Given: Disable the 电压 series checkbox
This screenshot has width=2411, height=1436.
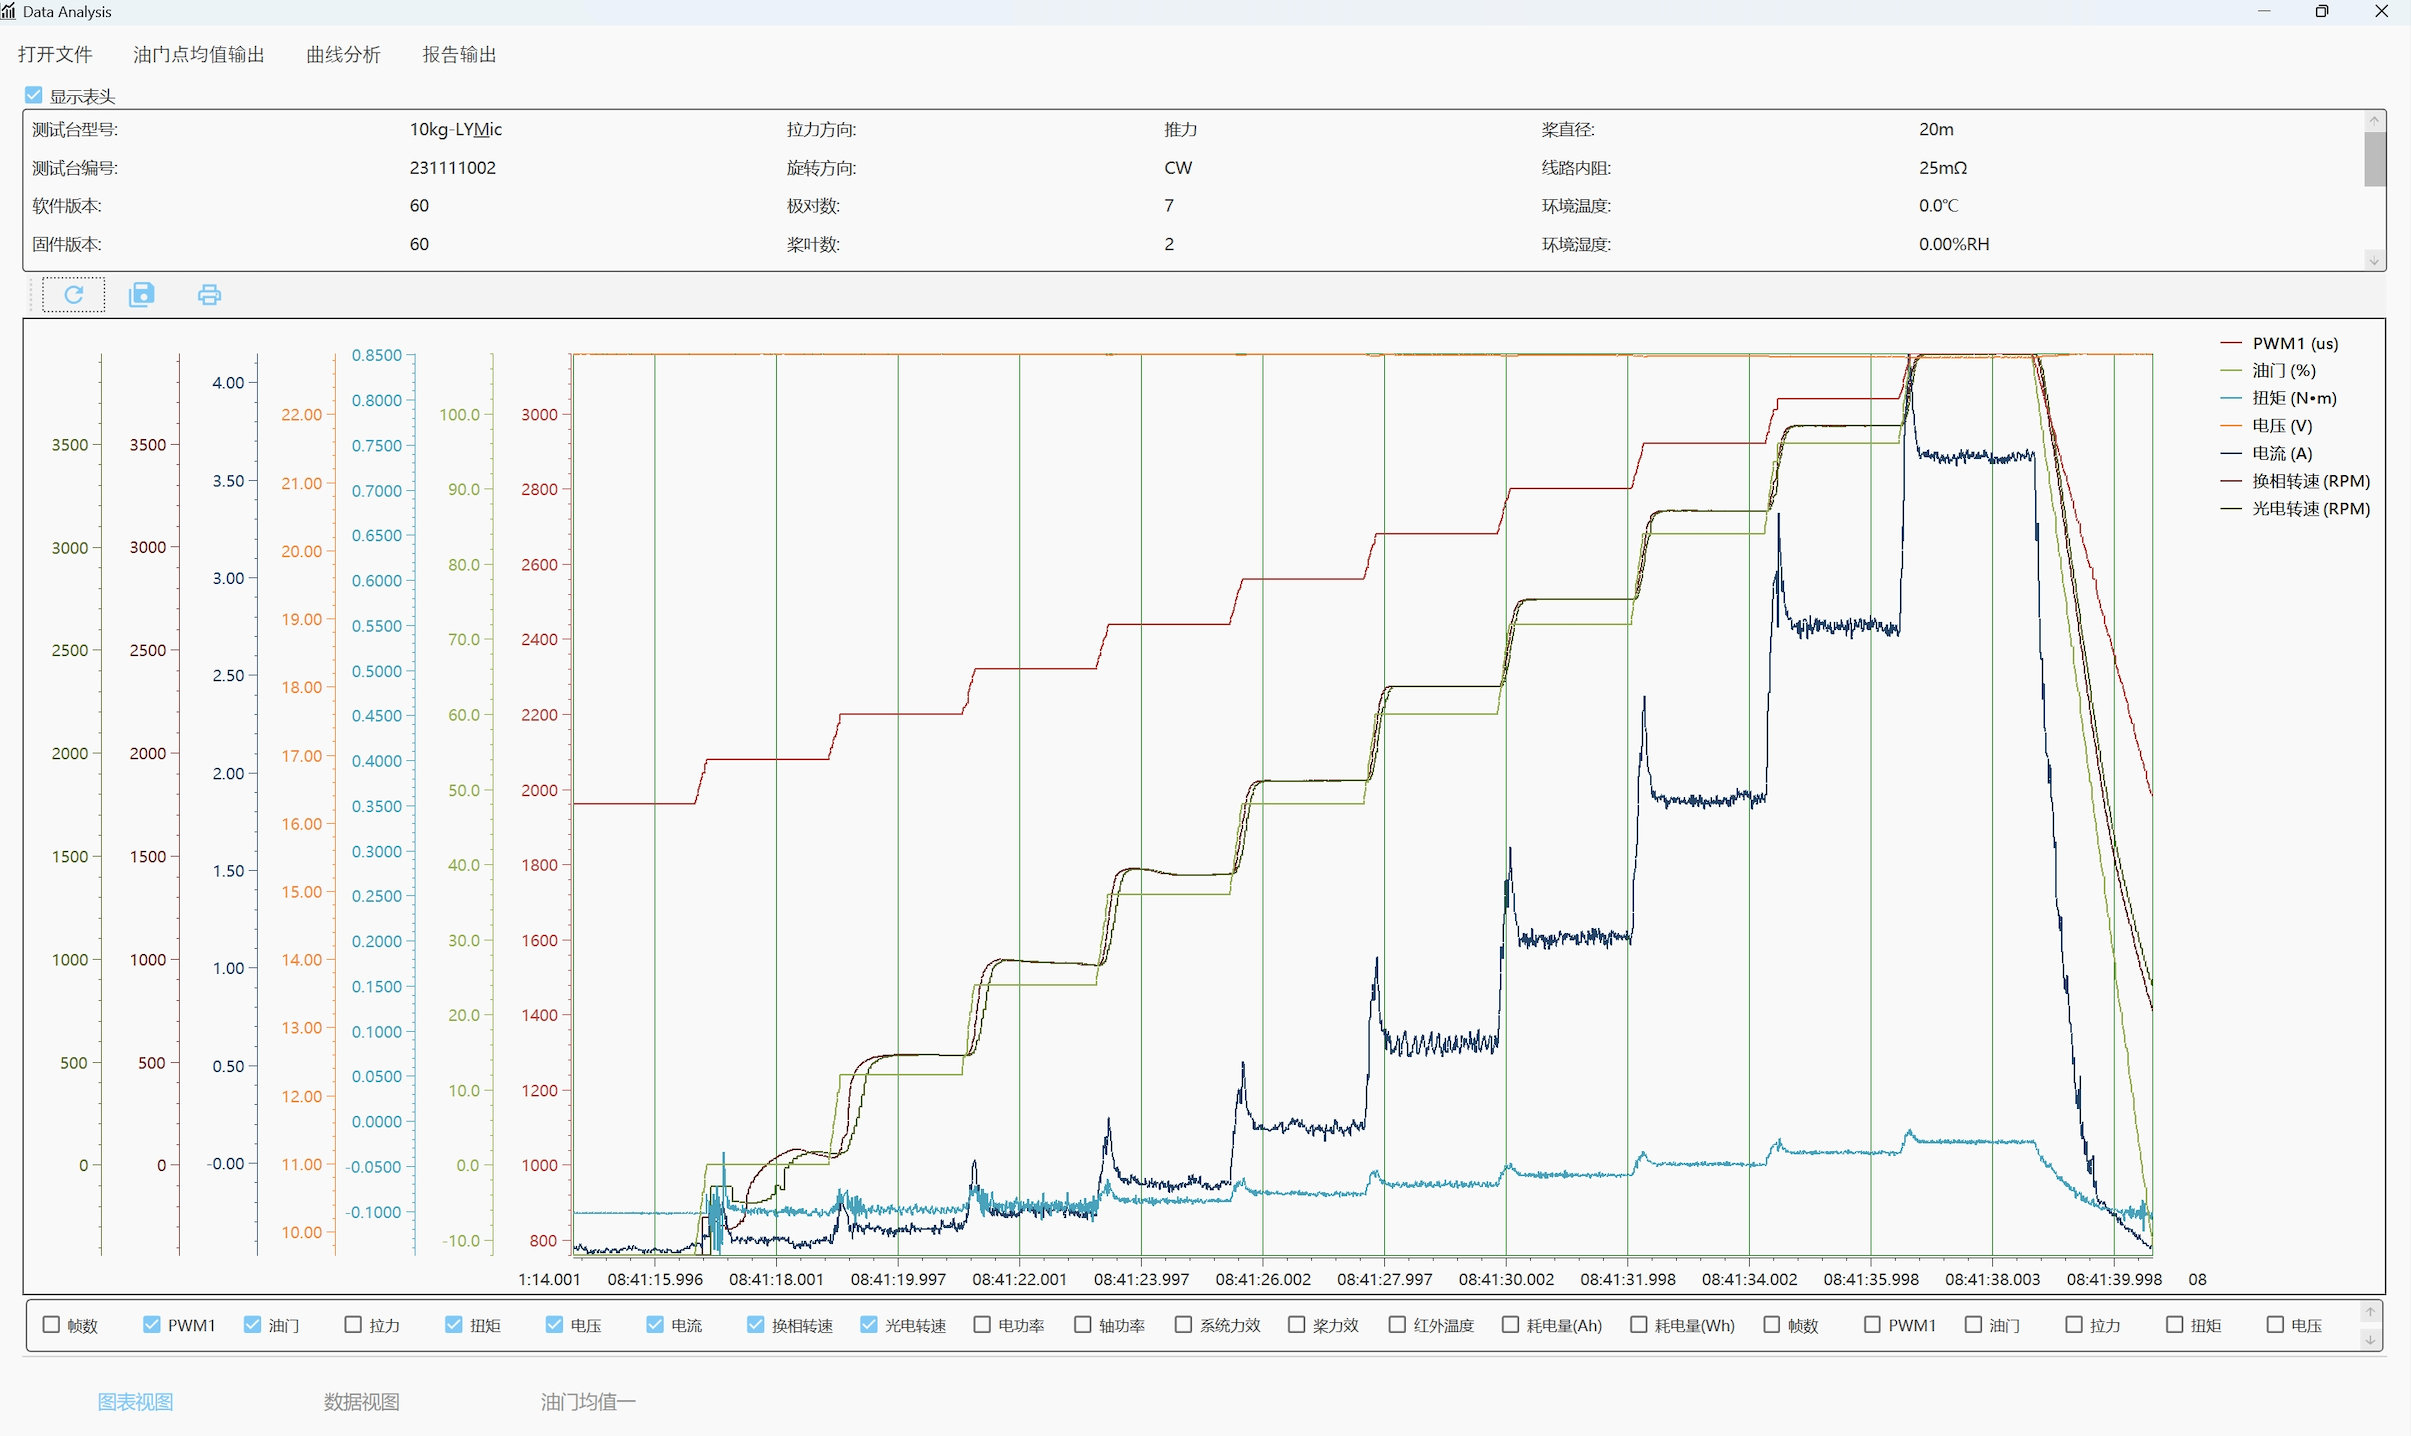Looking at the screenshot, I should (555, 1324).
